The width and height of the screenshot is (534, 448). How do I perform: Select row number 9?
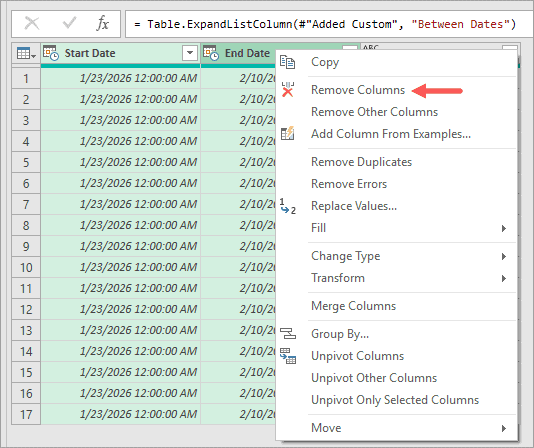tap(26, 247)
